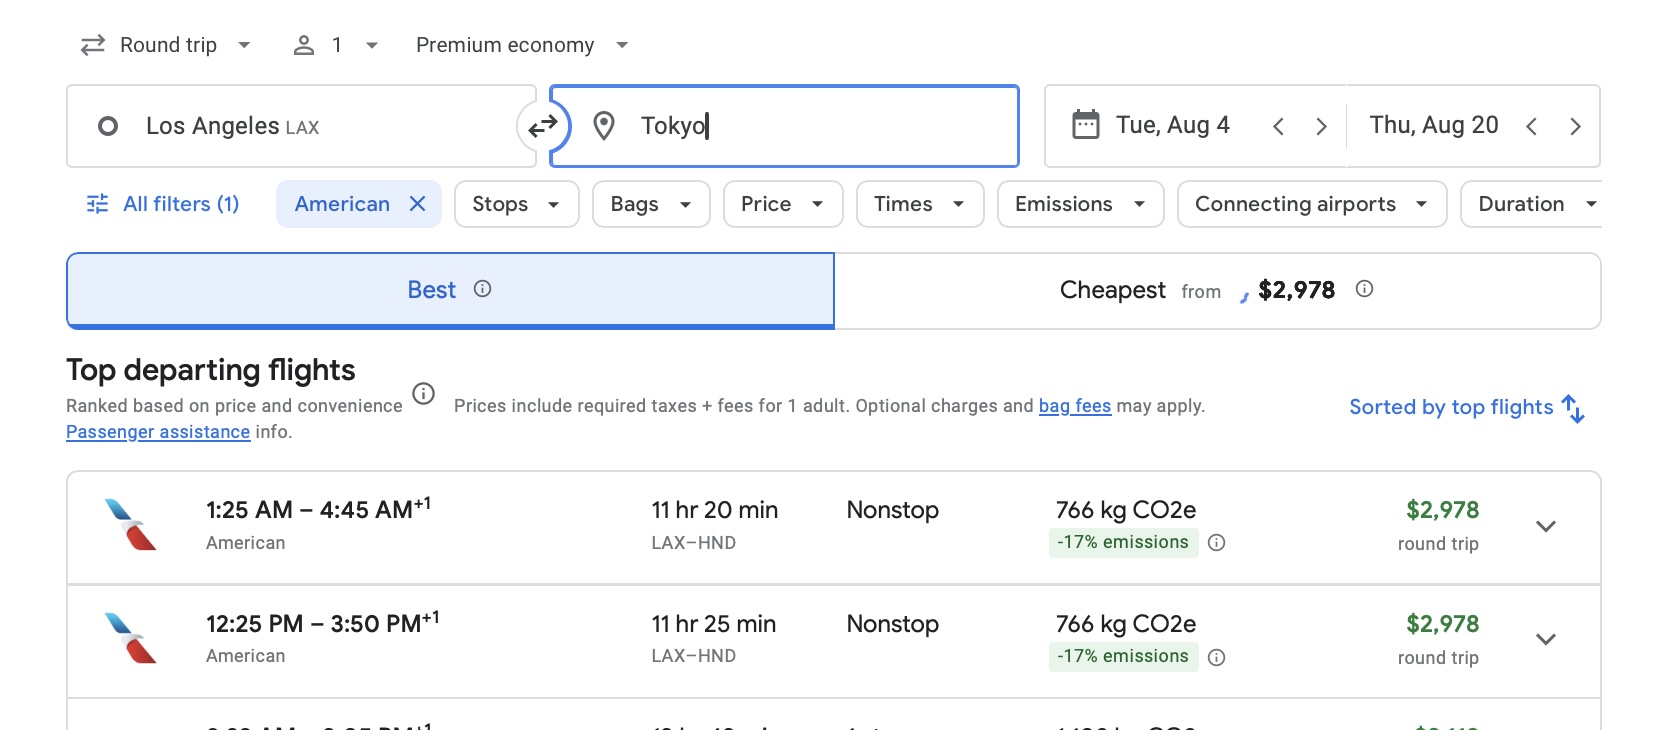Open the passenger count dropdown
1662x730 pixels.
[x=336, y=45]
